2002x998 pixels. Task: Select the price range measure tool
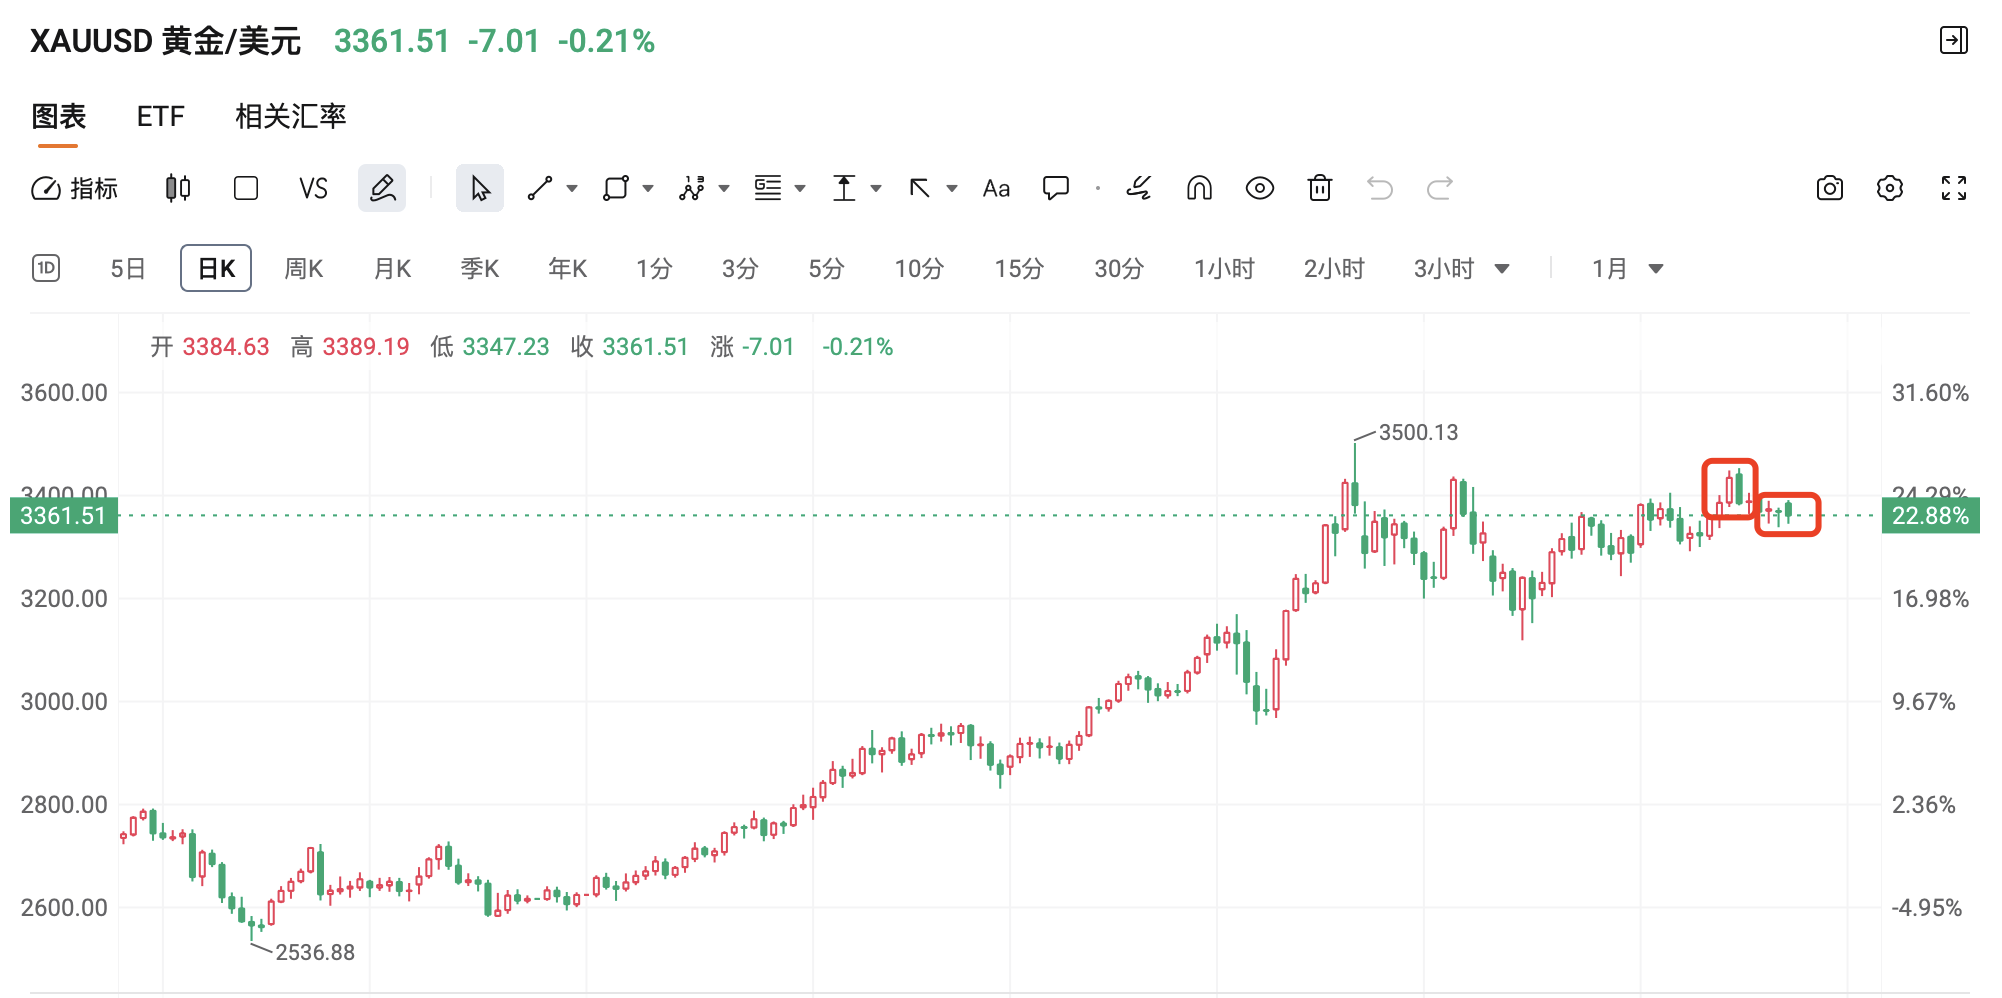(x=845, y=188)
